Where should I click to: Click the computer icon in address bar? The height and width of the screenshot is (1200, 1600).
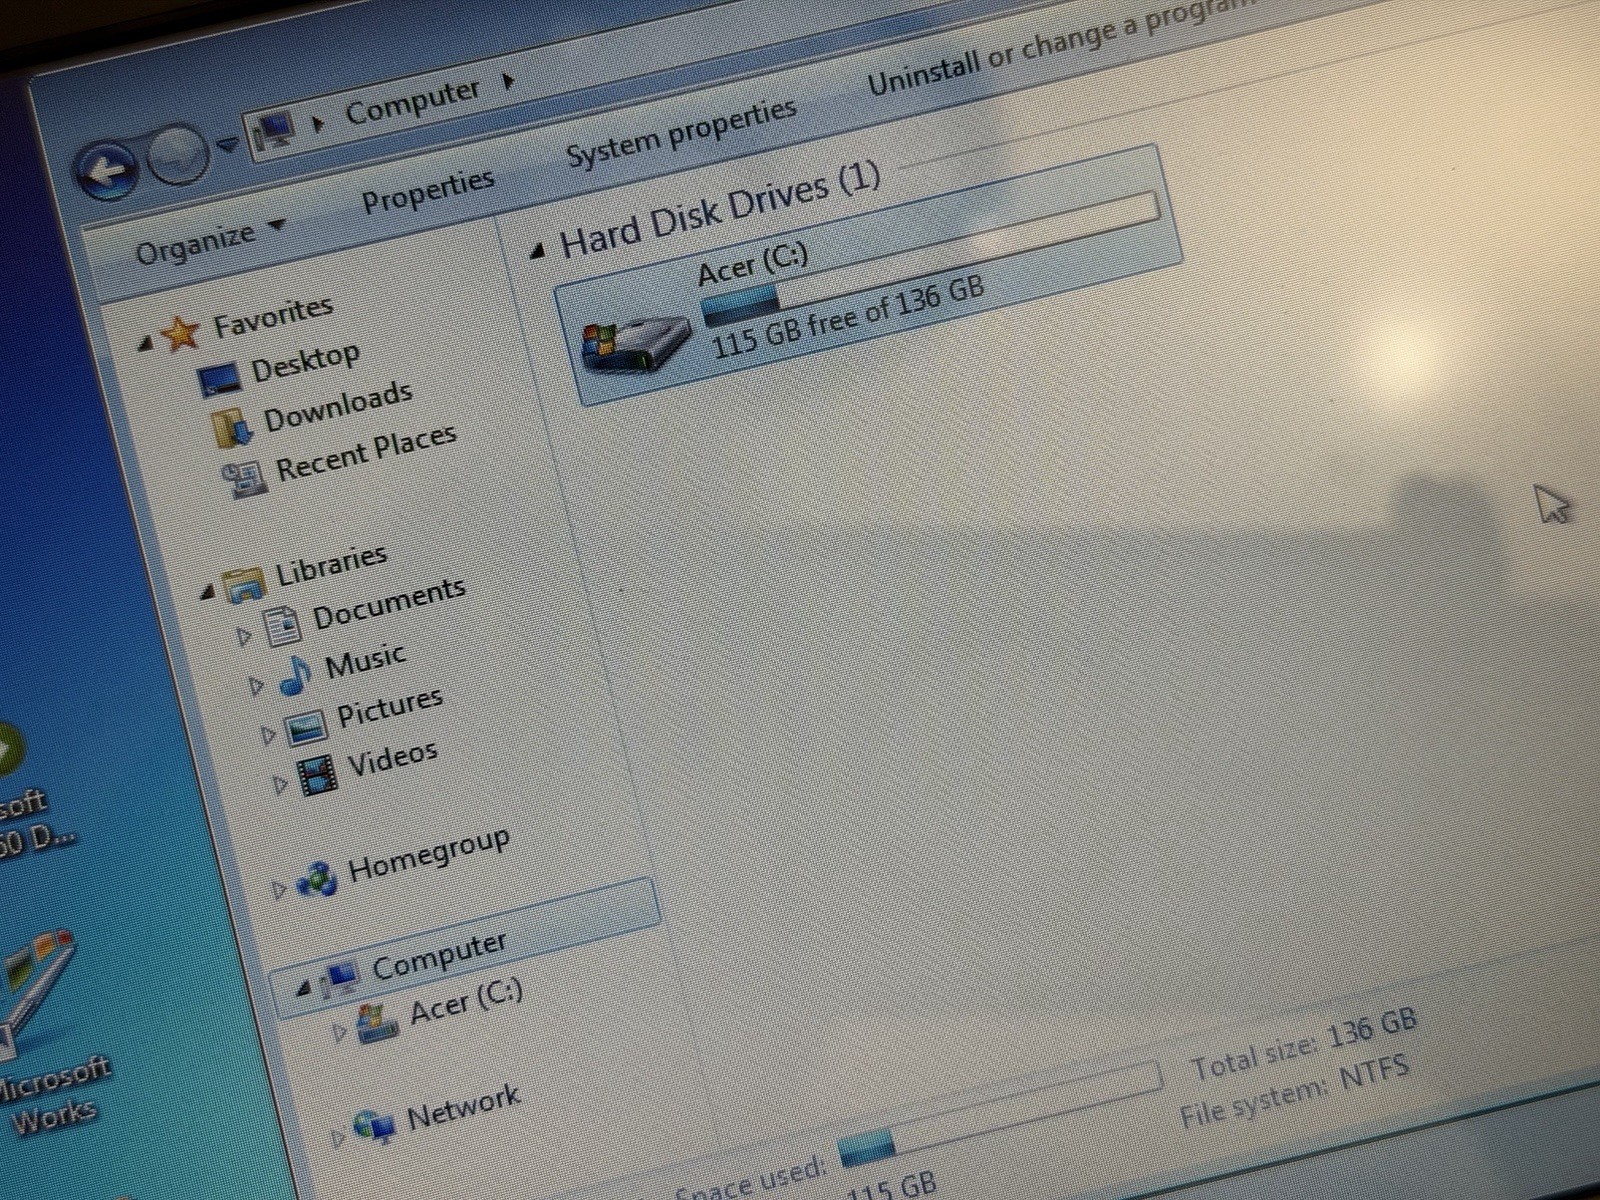(x=275, y=132)
